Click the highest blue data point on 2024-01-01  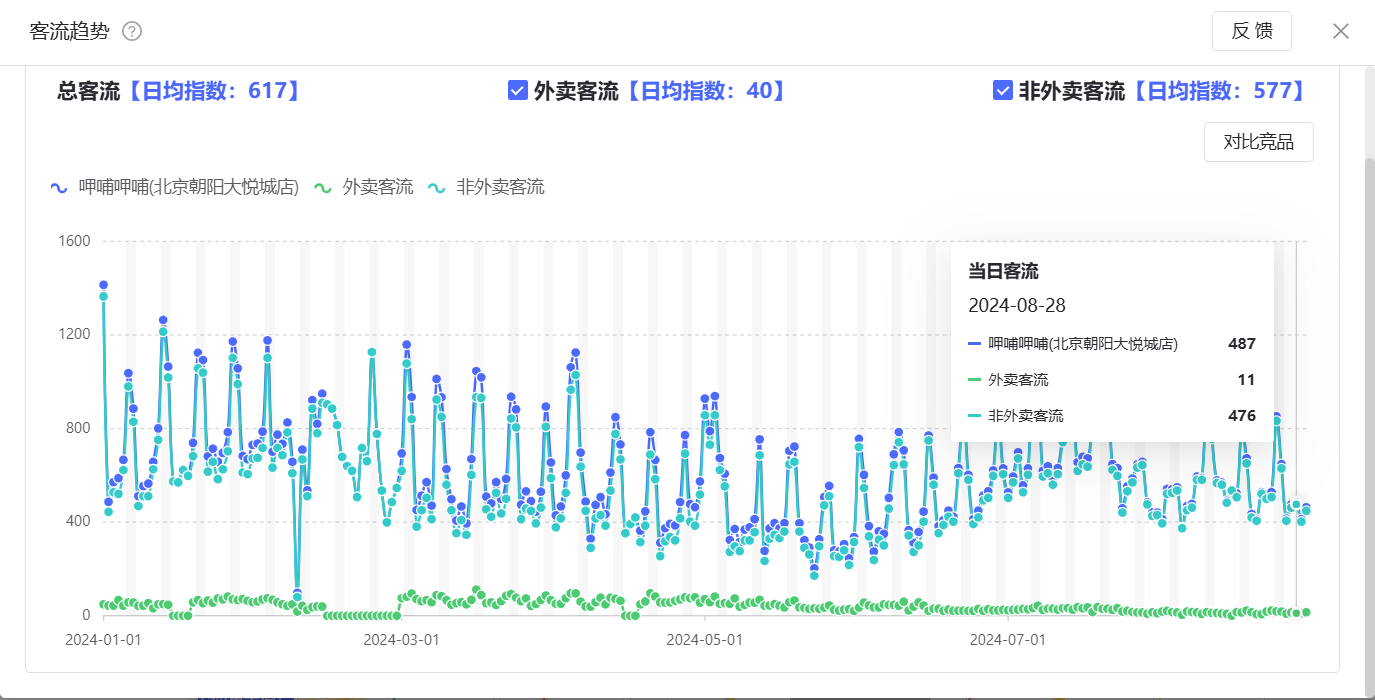(x=103, y=285)
